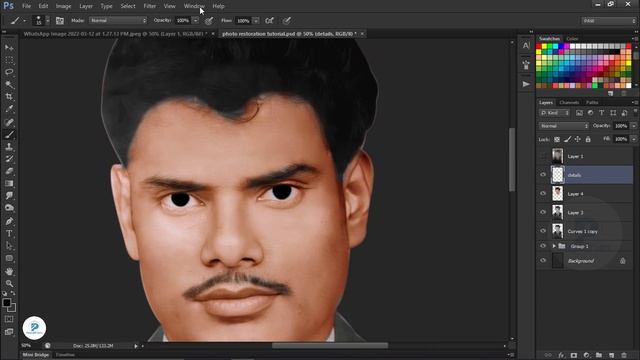Open workspace switcher dropdown
The image size is (640, 360).
pyautogui.click(x=609, y=20)
